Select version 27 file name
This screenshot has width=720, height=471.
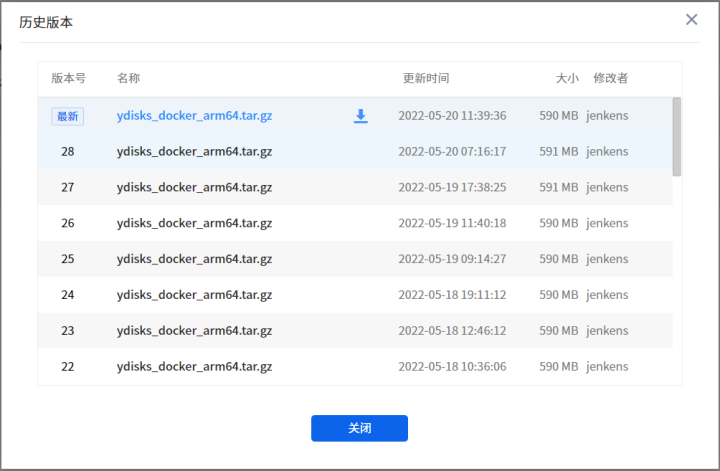(x=194, y=188)
